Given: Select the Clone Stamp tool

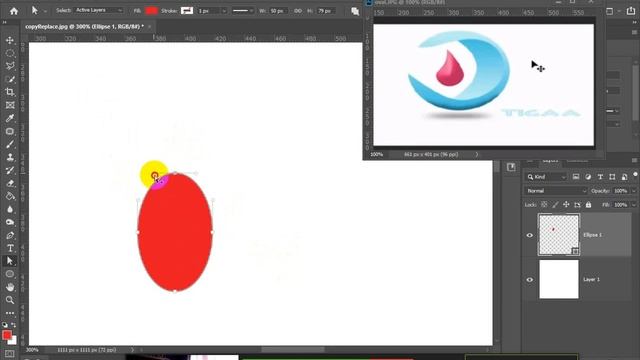Looking at the screenshot, I should [x=10, y=158].
